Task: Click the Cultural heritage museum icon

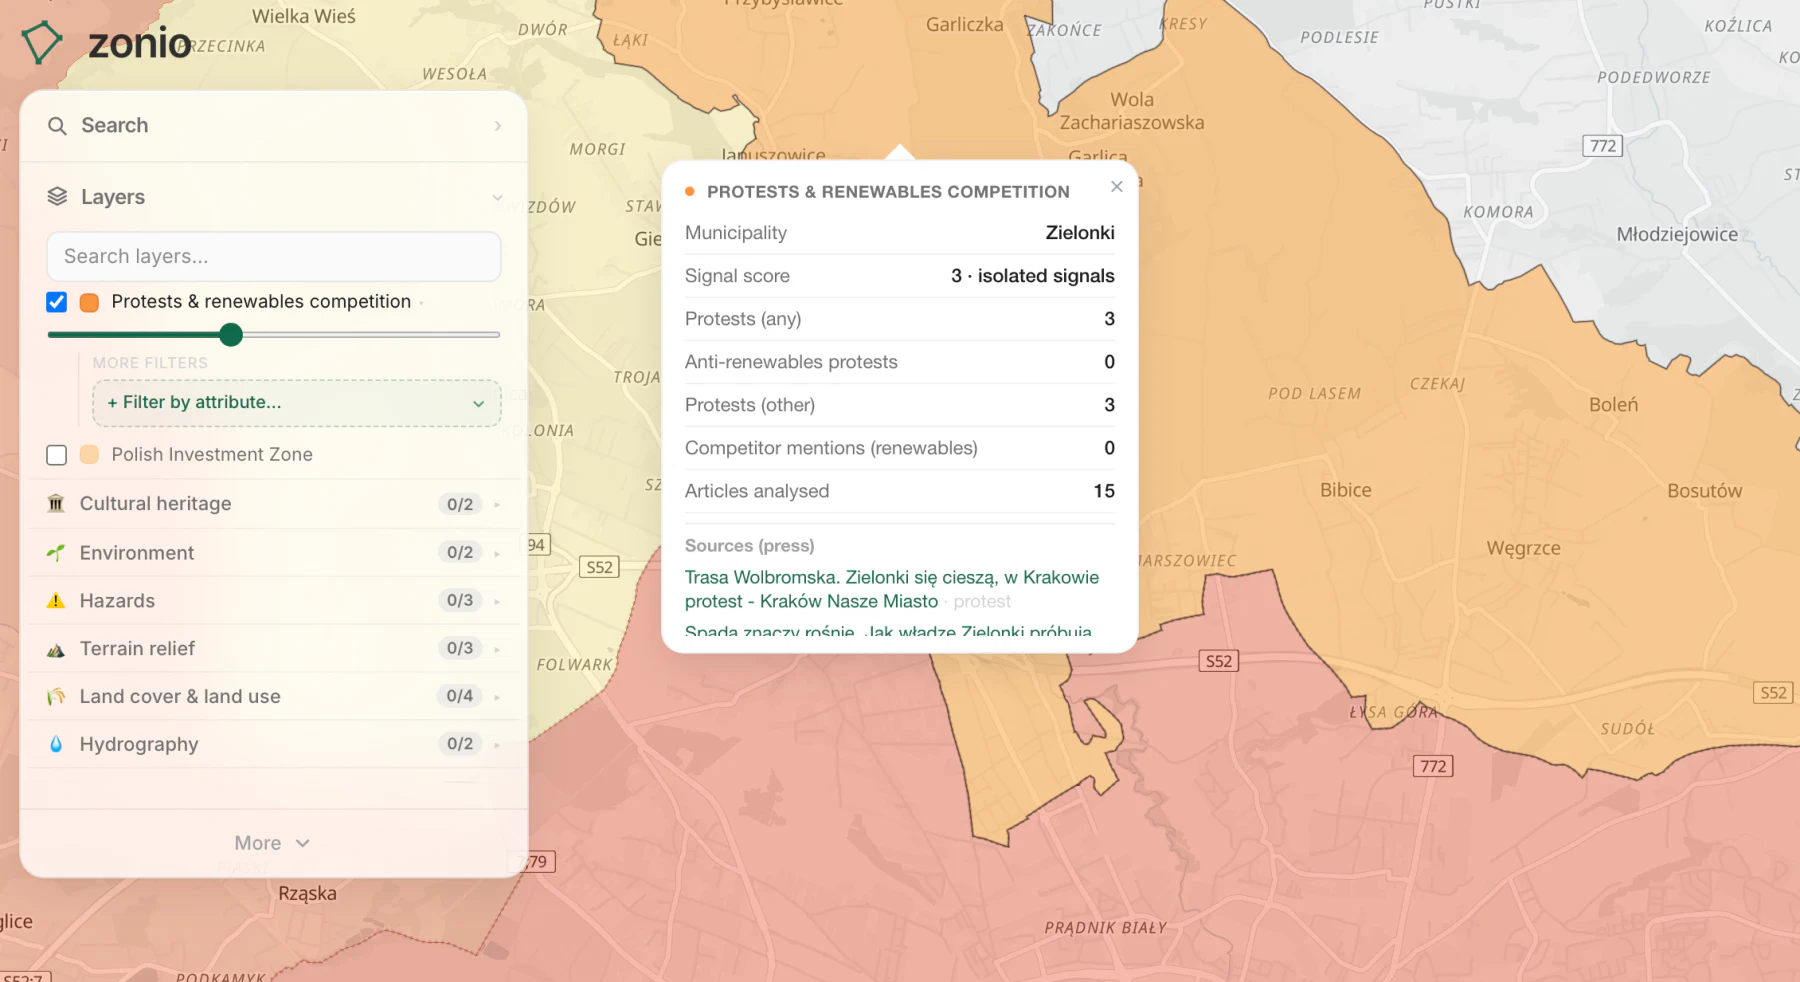Action: [56, 504]
